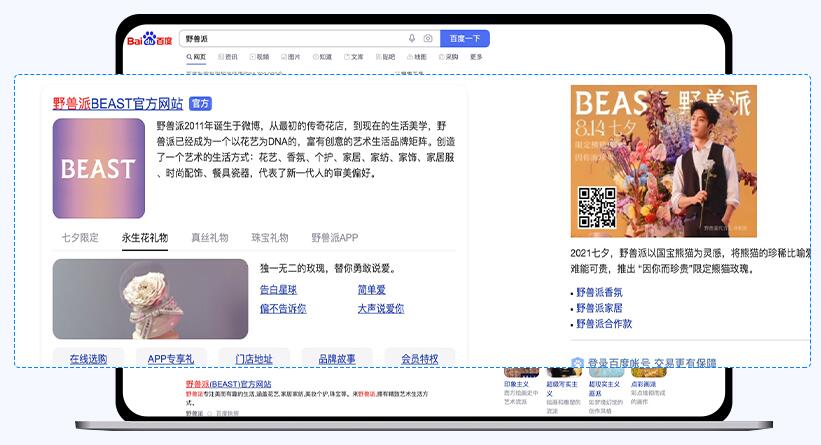This screenshot has height=445, width=821.
Task: Open the 知道 tab
Action: pyautogui.click(x=322, y=57)
